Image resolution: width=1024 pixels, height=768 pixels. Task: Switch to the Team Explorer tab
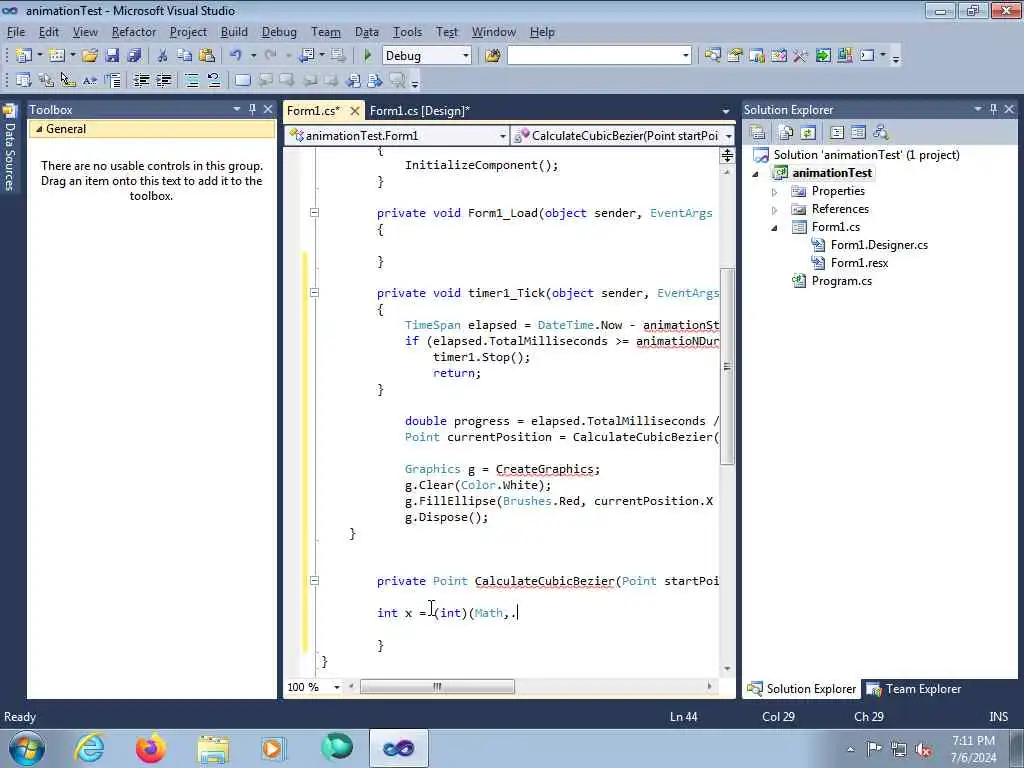pos(914,689)
